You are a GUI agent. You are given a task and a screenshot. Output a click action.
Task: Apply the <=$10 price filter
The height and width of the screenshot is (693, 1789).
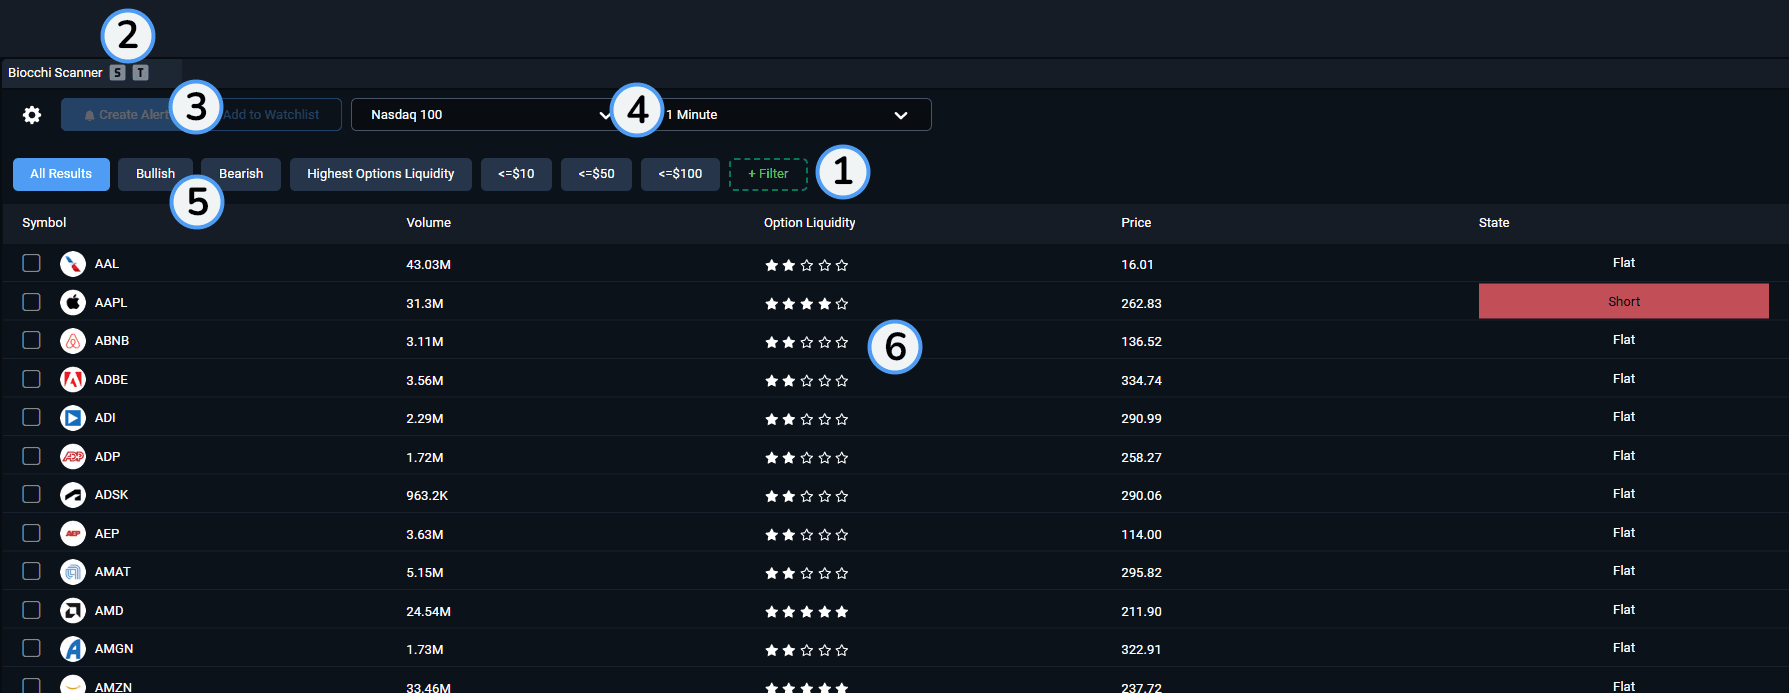pyautogui.click(x=516, y=174)
